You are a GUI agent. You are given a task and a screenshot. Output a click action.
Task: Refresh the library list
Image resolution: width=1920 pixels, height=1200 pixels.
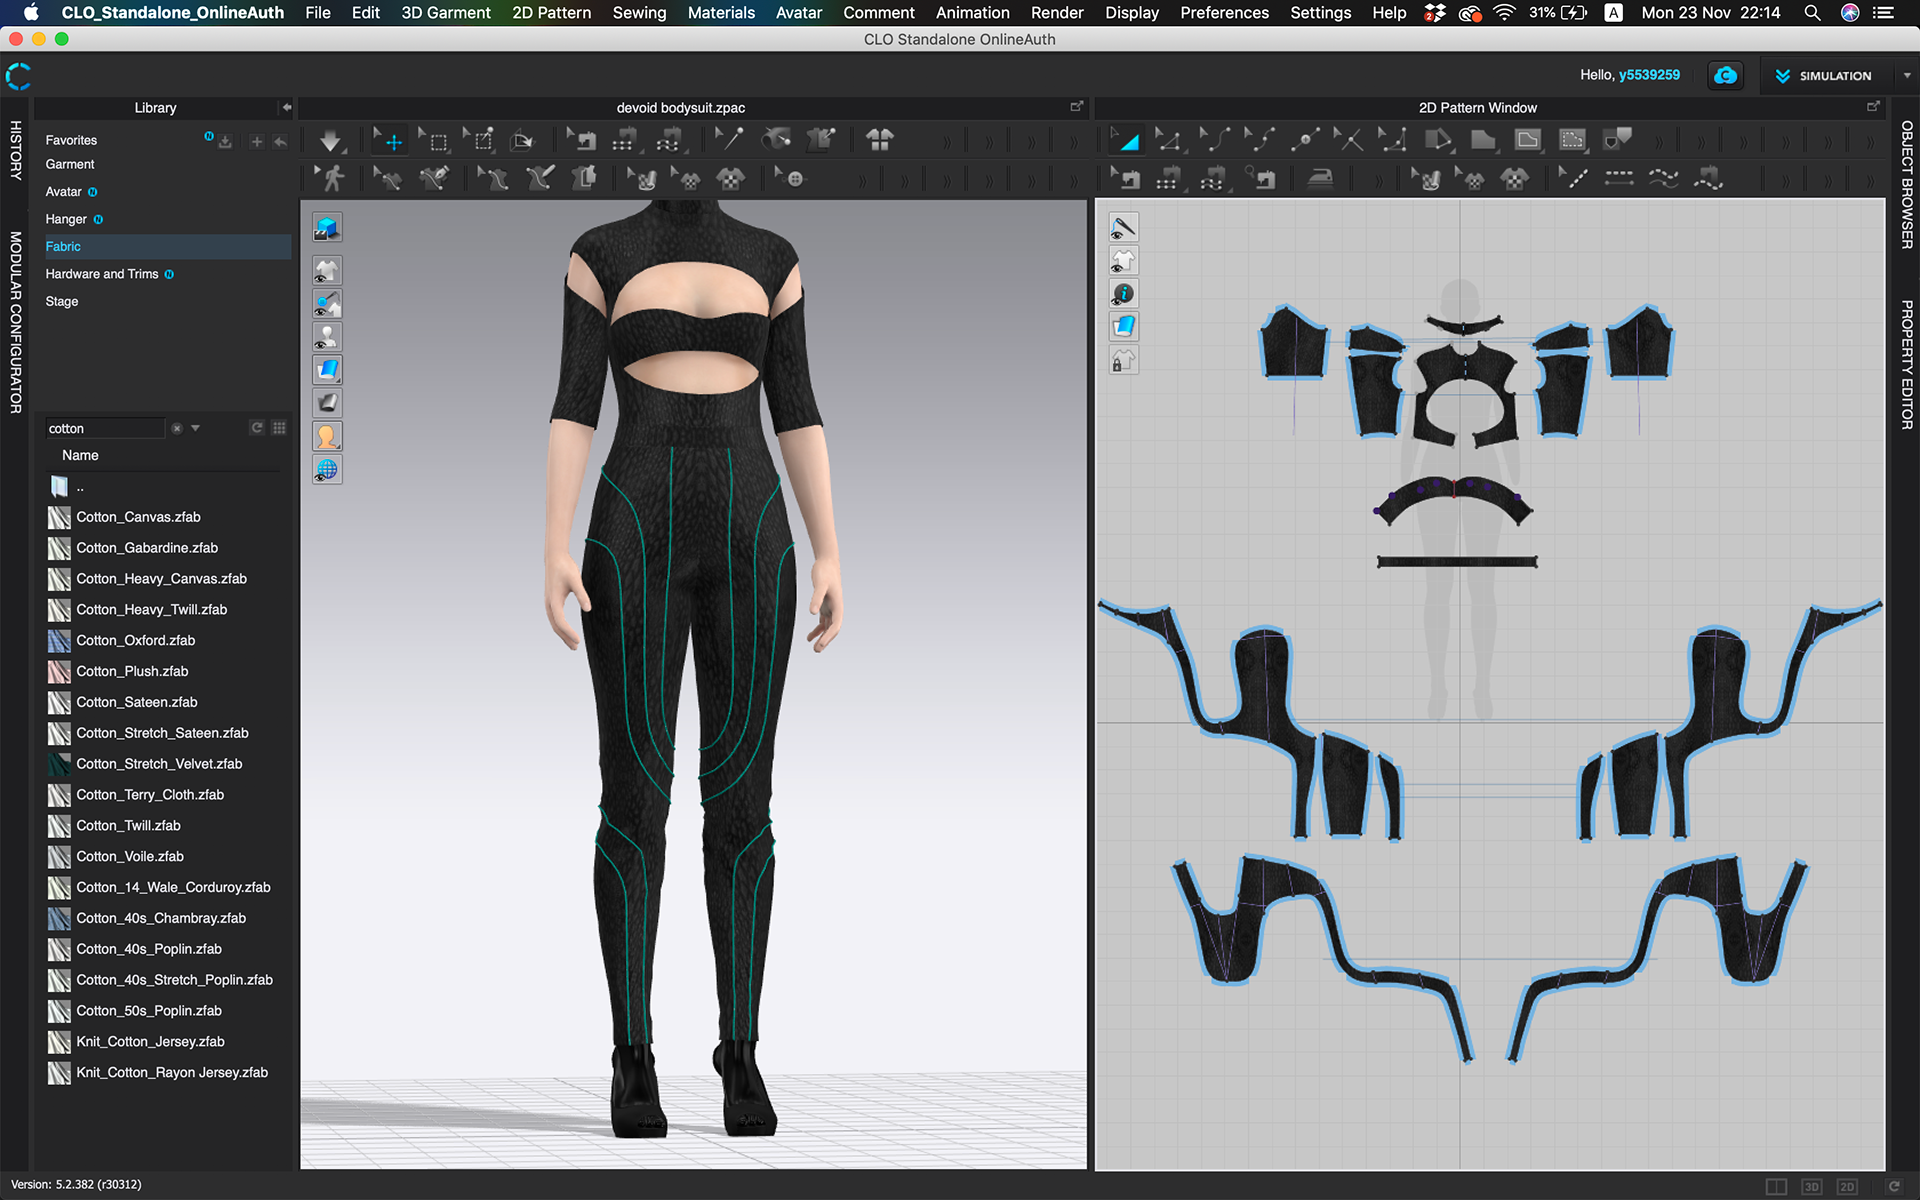pos(257,428)
